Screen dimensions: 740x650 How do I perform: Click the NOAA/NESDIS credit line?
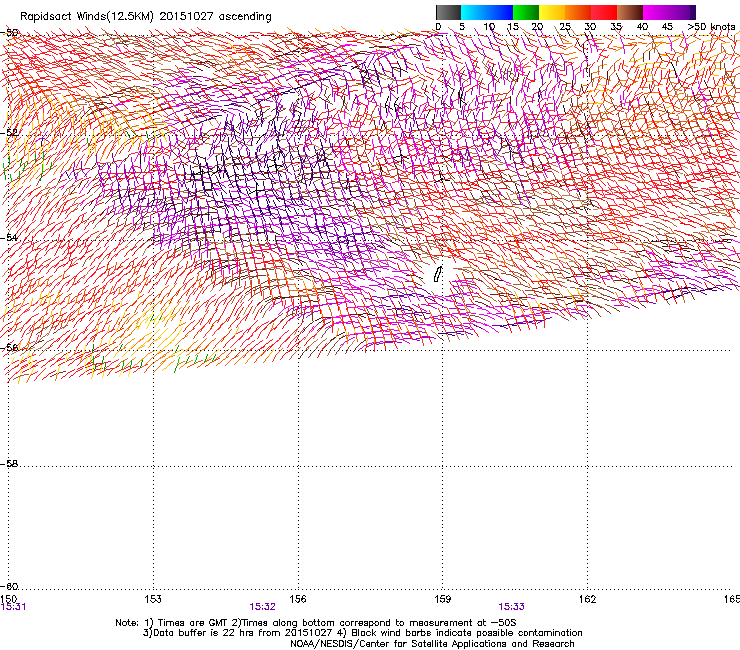click(x=432, y=644)
